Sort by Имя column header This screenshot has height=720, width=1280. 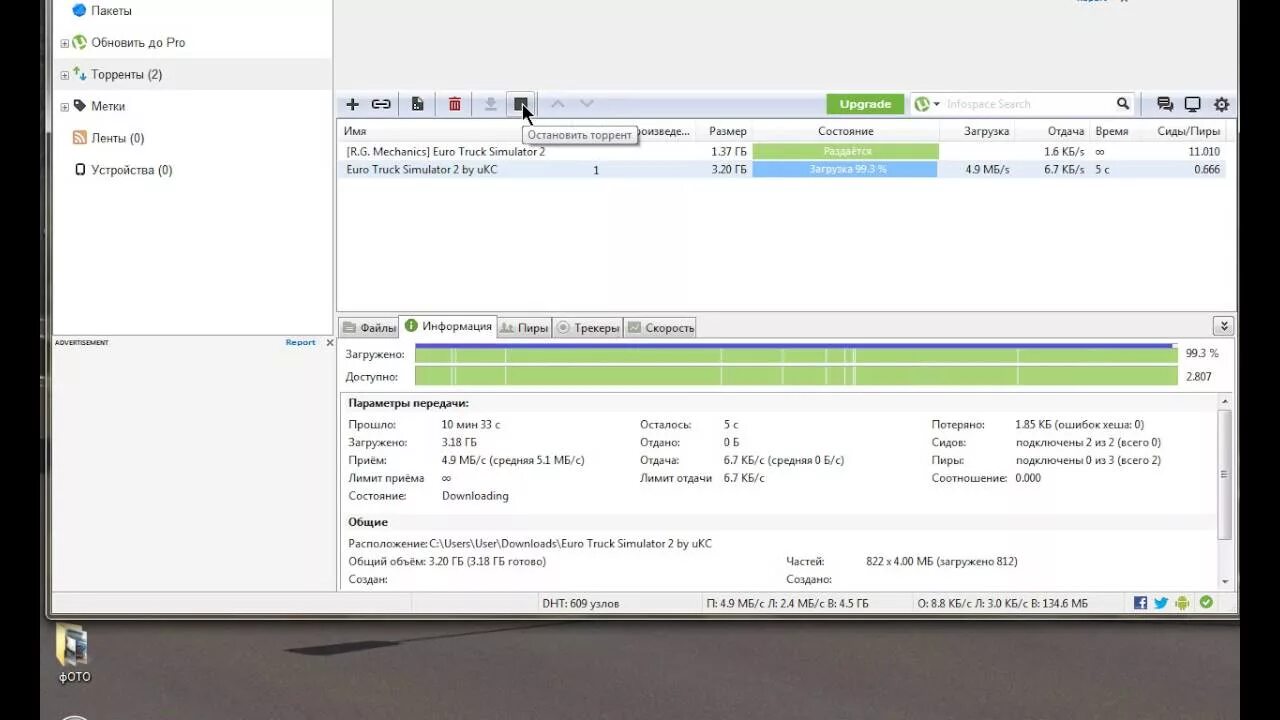[x=355, y=131]
